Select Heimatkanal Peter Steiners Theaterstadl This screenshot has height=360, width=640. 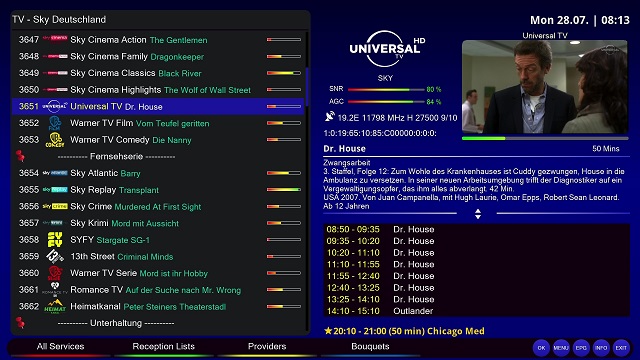point(158,306)
